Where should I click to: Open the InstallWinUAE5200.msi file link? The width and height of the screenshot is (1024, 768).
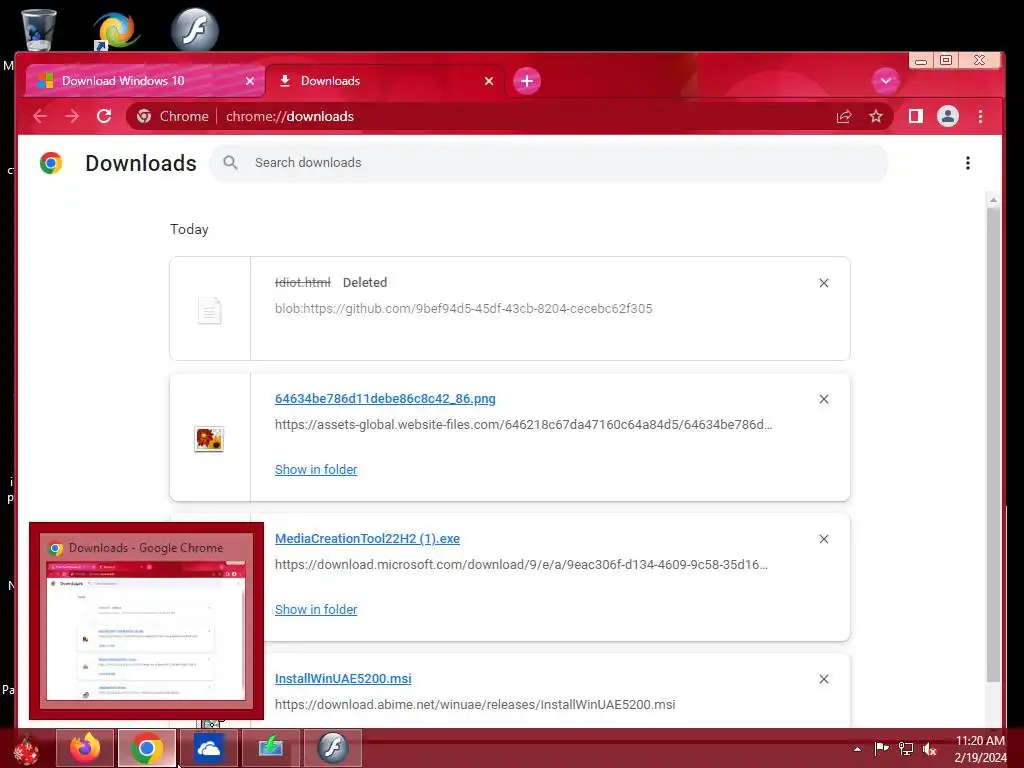(x=343, y=679)
